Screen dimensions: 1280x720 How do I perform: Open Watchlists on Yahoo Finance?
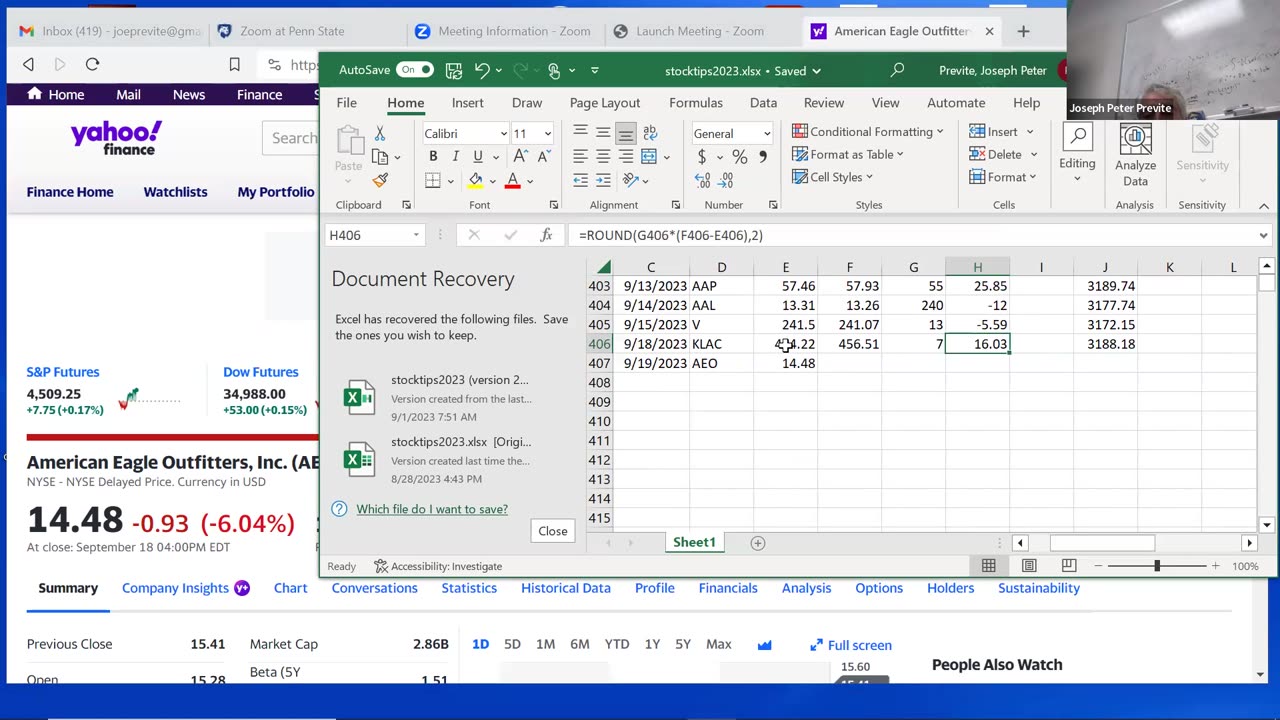(175, 192)
